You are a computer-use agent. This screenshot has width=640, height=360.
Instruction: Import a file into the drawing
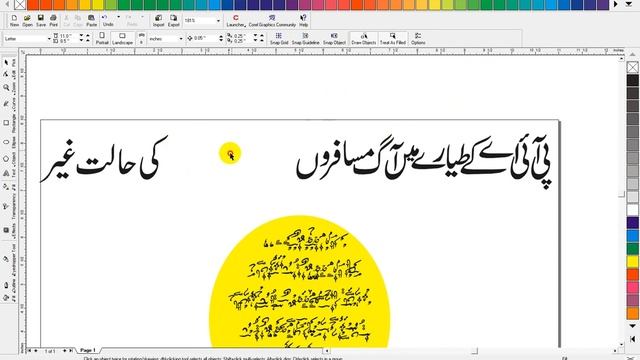coord(158,20)
